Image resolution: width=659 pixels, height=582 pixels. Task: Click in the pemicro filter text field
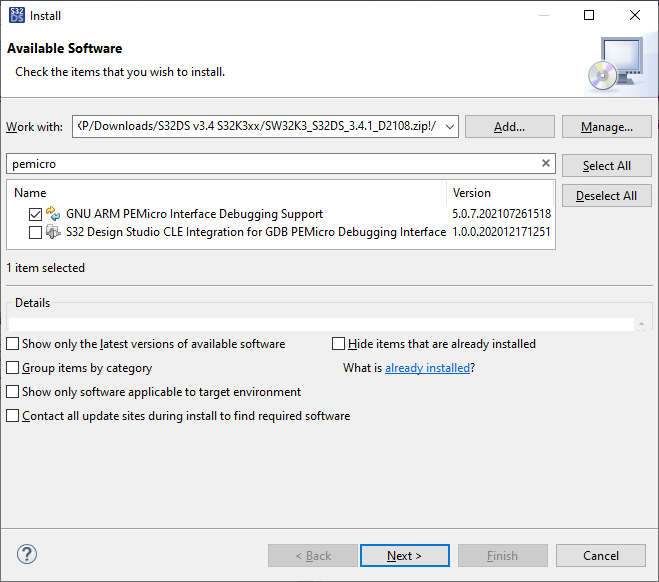point(270,163)
